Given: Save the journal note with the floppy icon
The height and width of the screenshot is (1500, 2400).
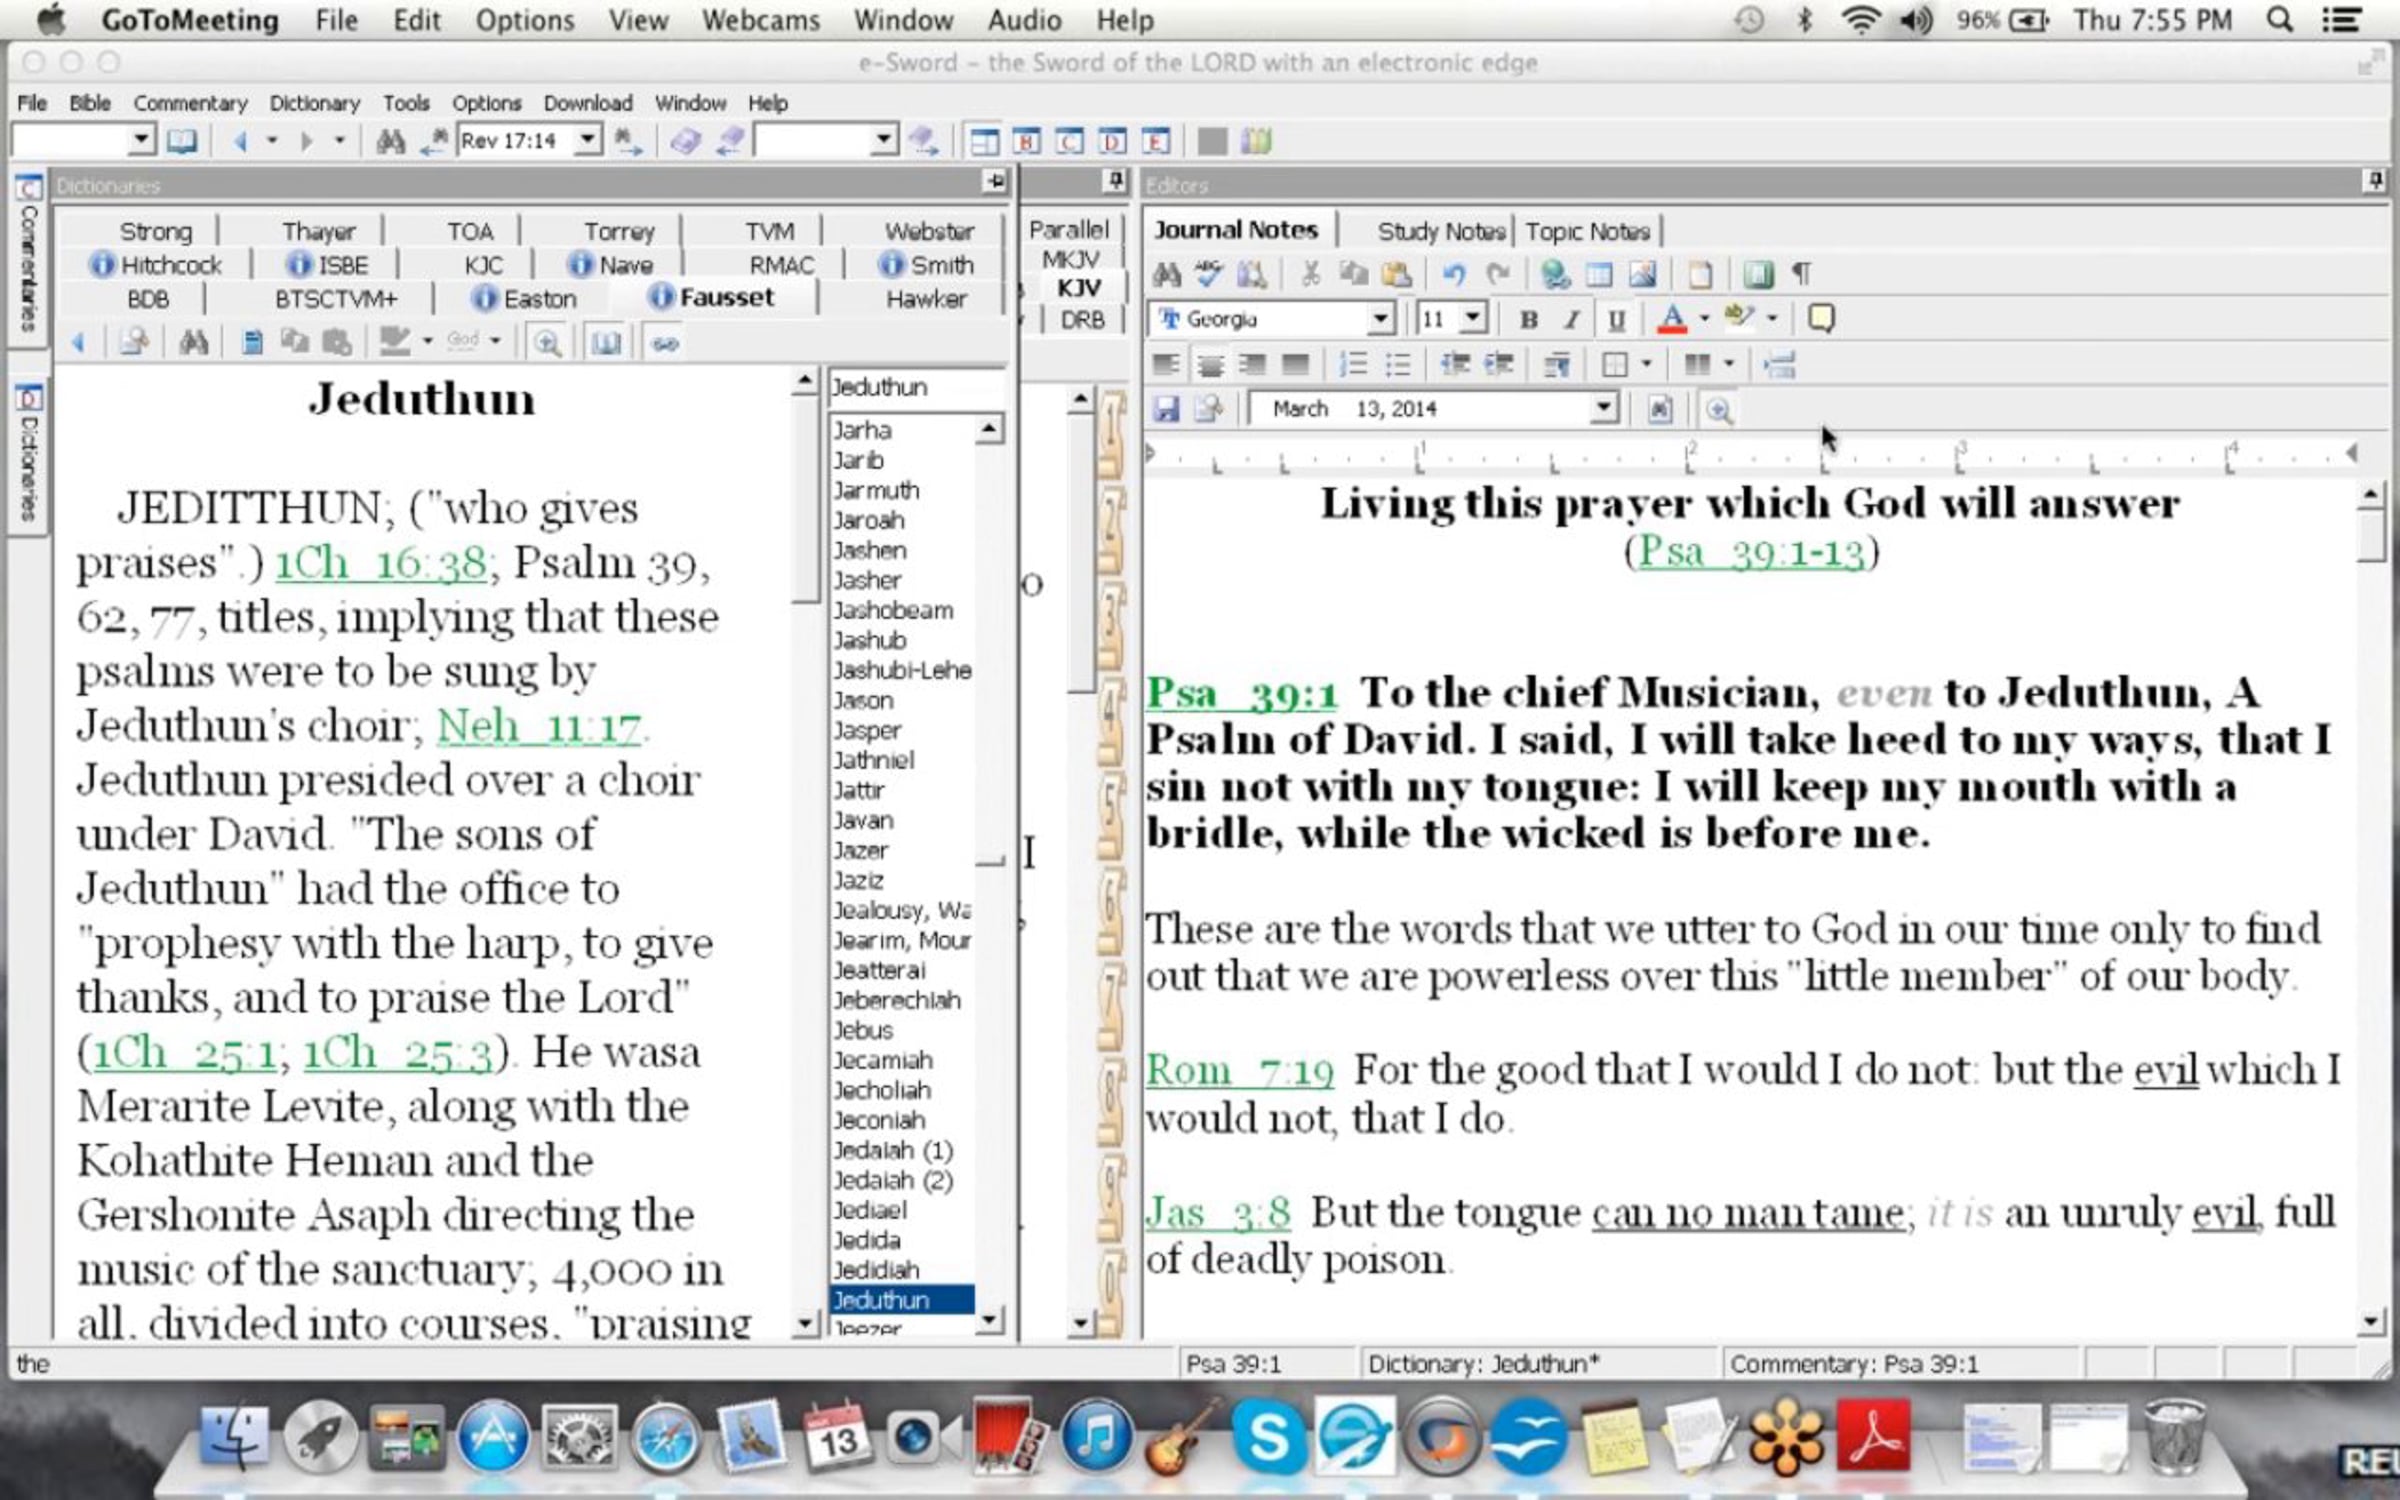Looking at the screenshot, I should point(1166,409).
